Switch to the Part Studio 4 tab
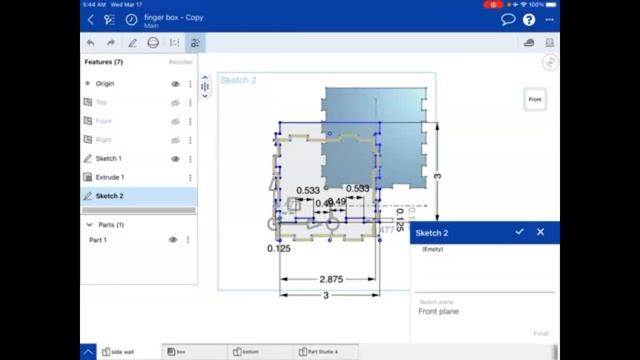The height and width of the screenshot is (360, 640). (x=326, y=352)
